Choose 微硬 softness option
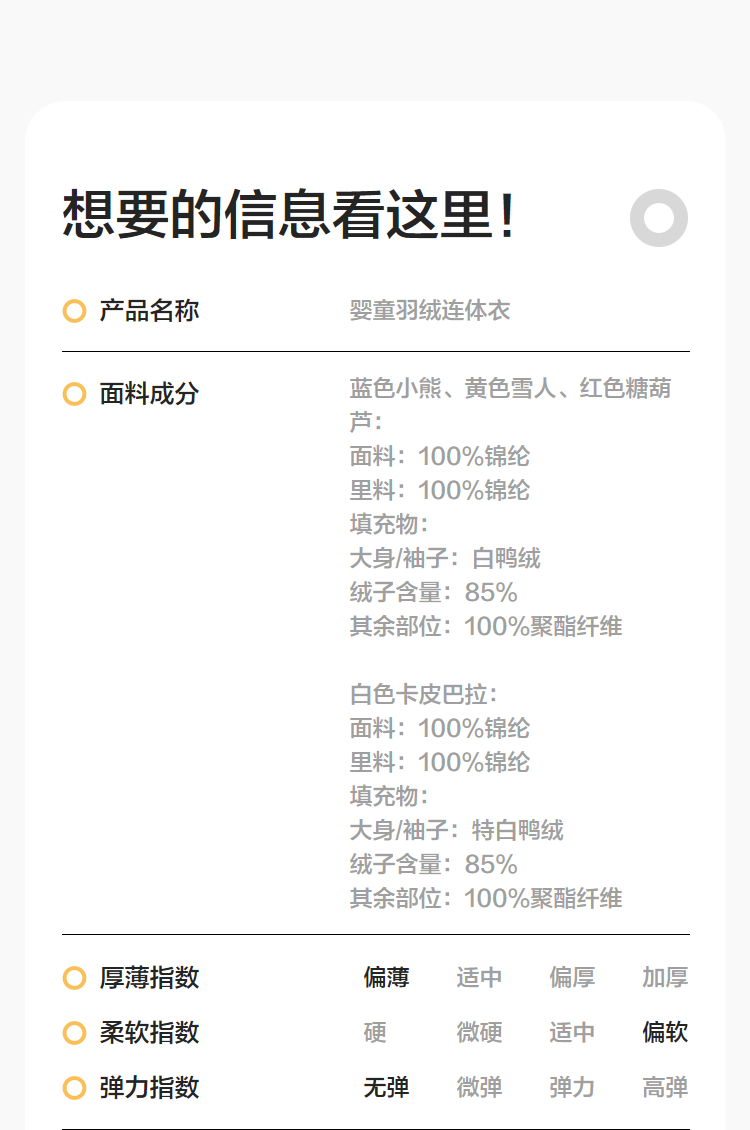750x1130 pixels. pyautogui.click(x=479, y=1033)
